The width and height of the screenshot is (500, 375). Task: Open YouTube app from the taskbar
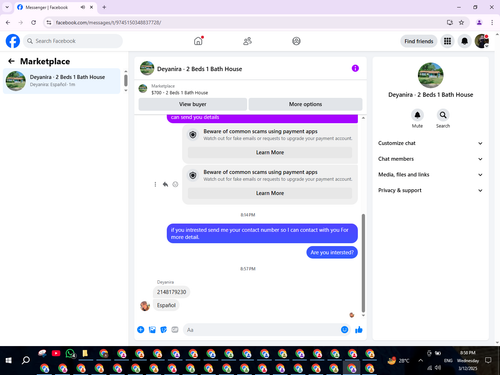pyautogui.click(x=56, y=353)
